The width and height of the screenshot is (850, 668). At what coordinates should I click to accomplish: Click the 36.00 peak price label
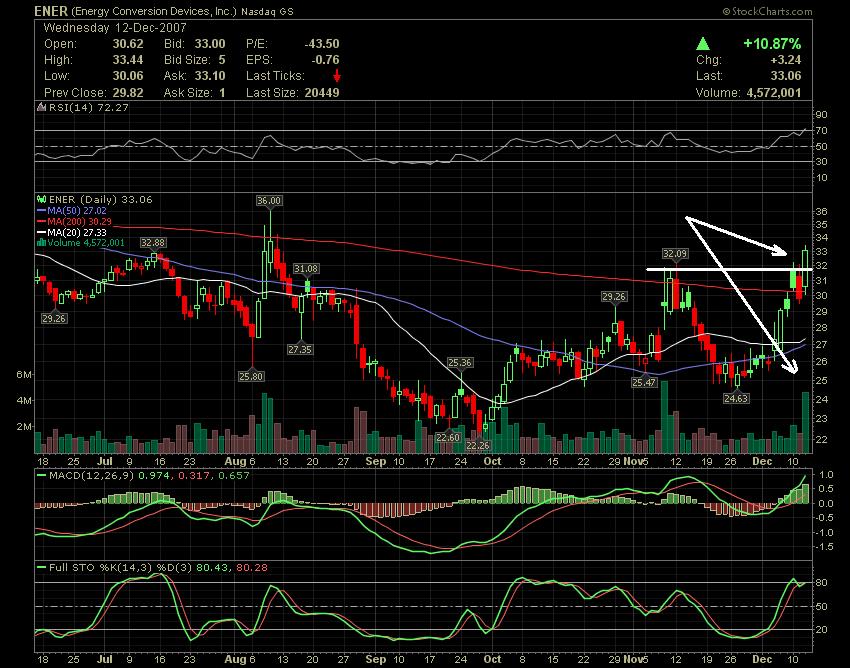pyautogui.click(x=269, y=201)
